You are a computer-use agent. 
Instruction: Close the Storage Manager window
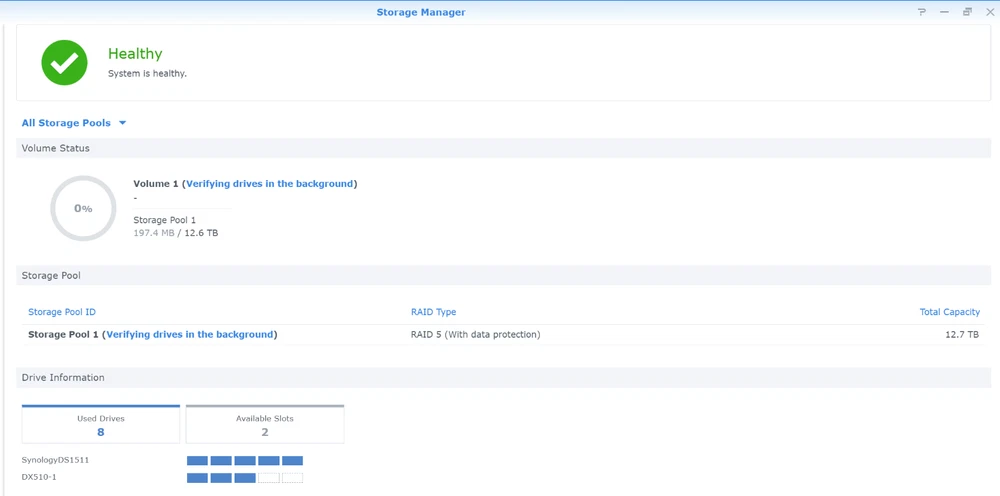pos(989,12)
